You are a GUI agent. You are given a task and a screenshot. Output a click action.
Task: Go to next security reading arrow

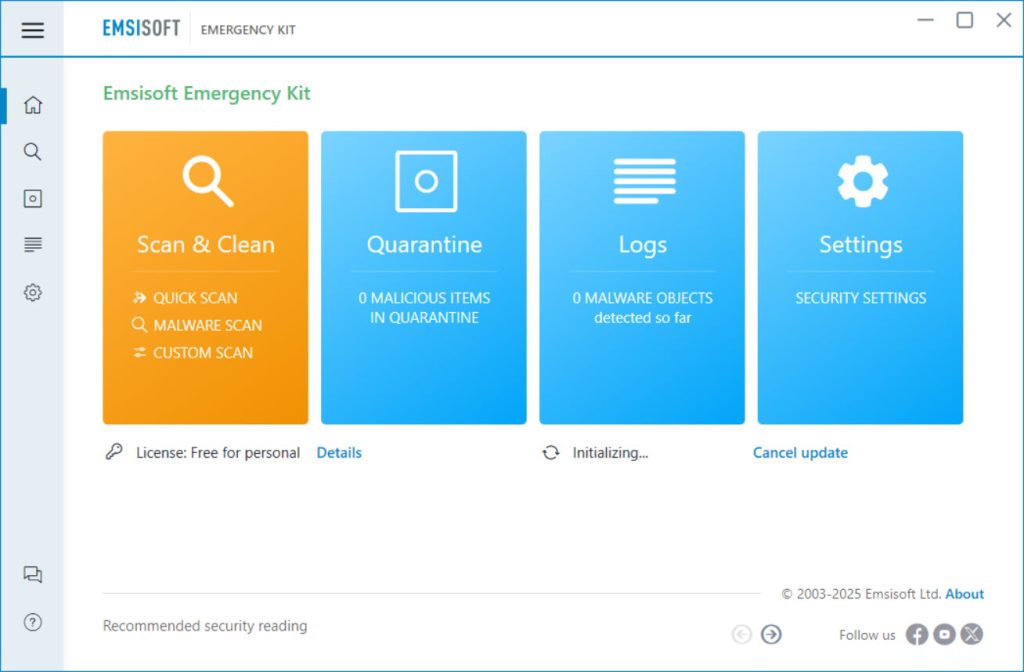point(771,634)
